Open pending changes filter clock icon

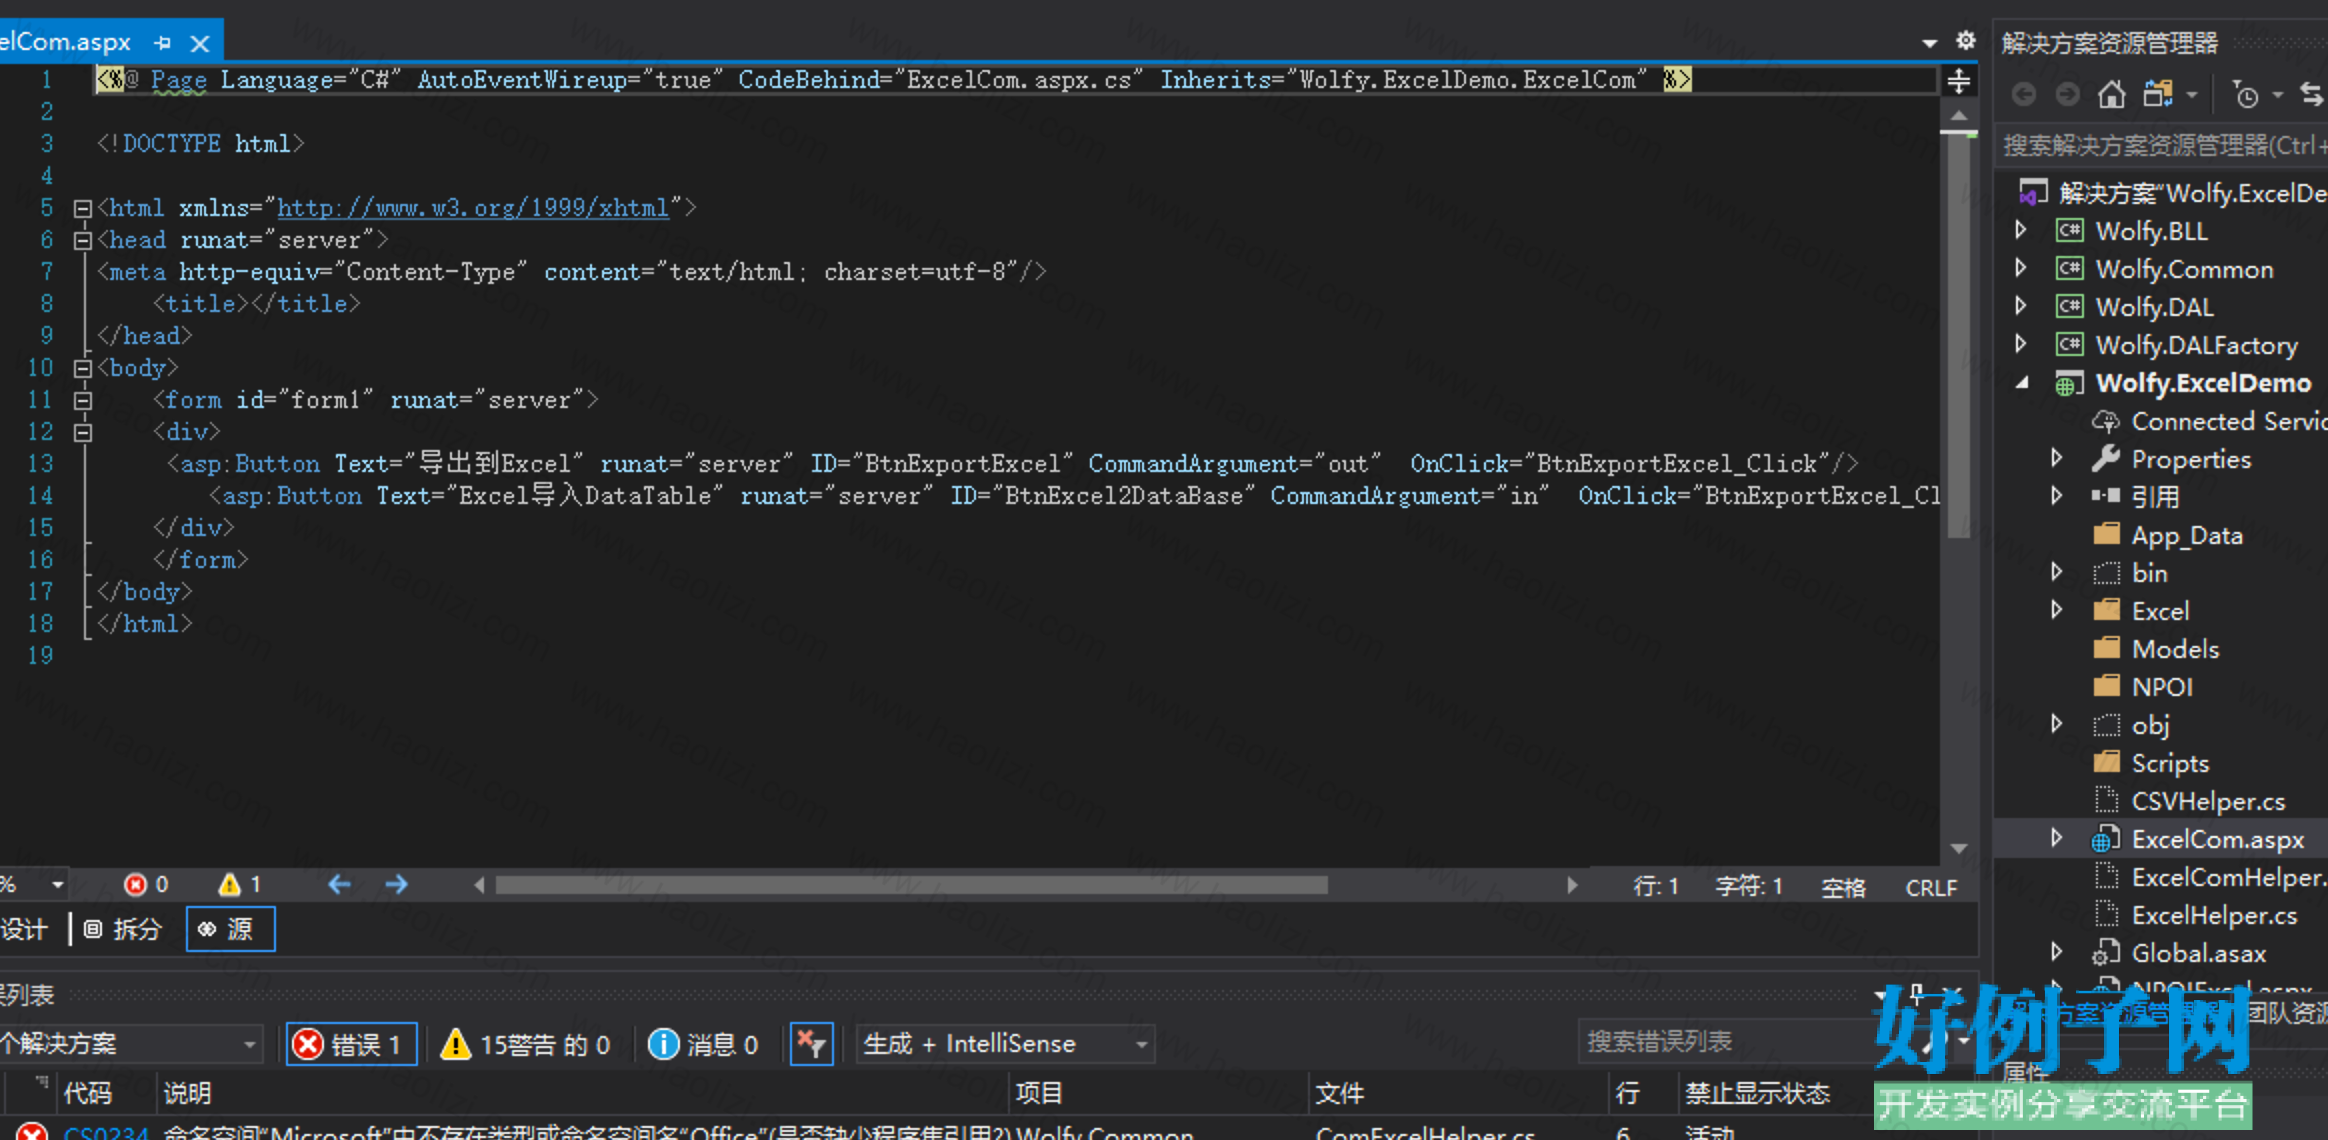pyautogui.click(x=2246, y=95)
